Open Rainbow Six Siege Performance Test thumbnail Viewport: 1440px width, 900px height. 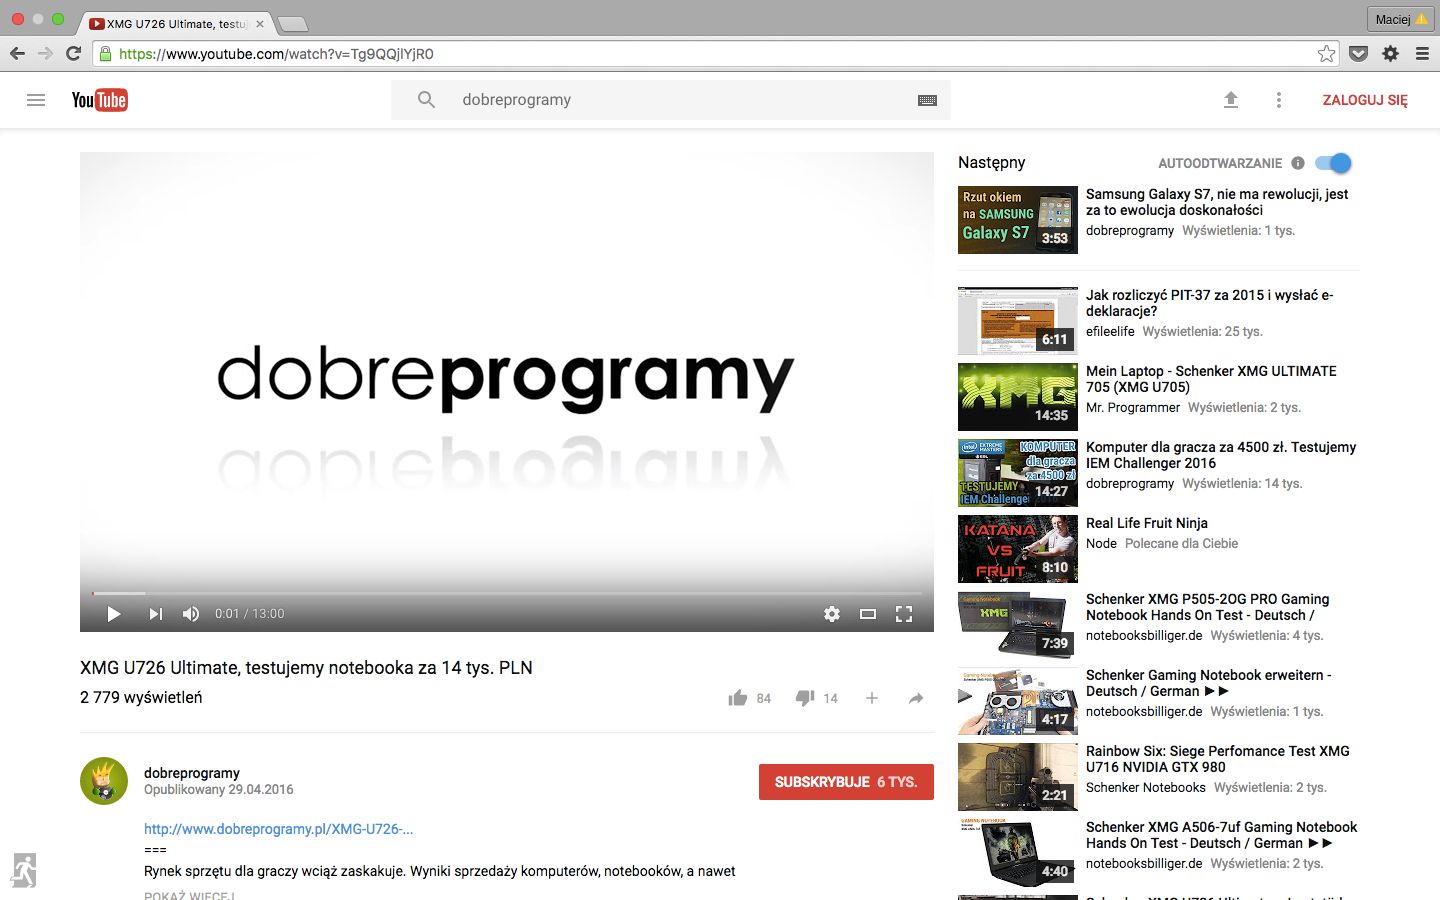pyautogui.click(x=1018, y=777)
